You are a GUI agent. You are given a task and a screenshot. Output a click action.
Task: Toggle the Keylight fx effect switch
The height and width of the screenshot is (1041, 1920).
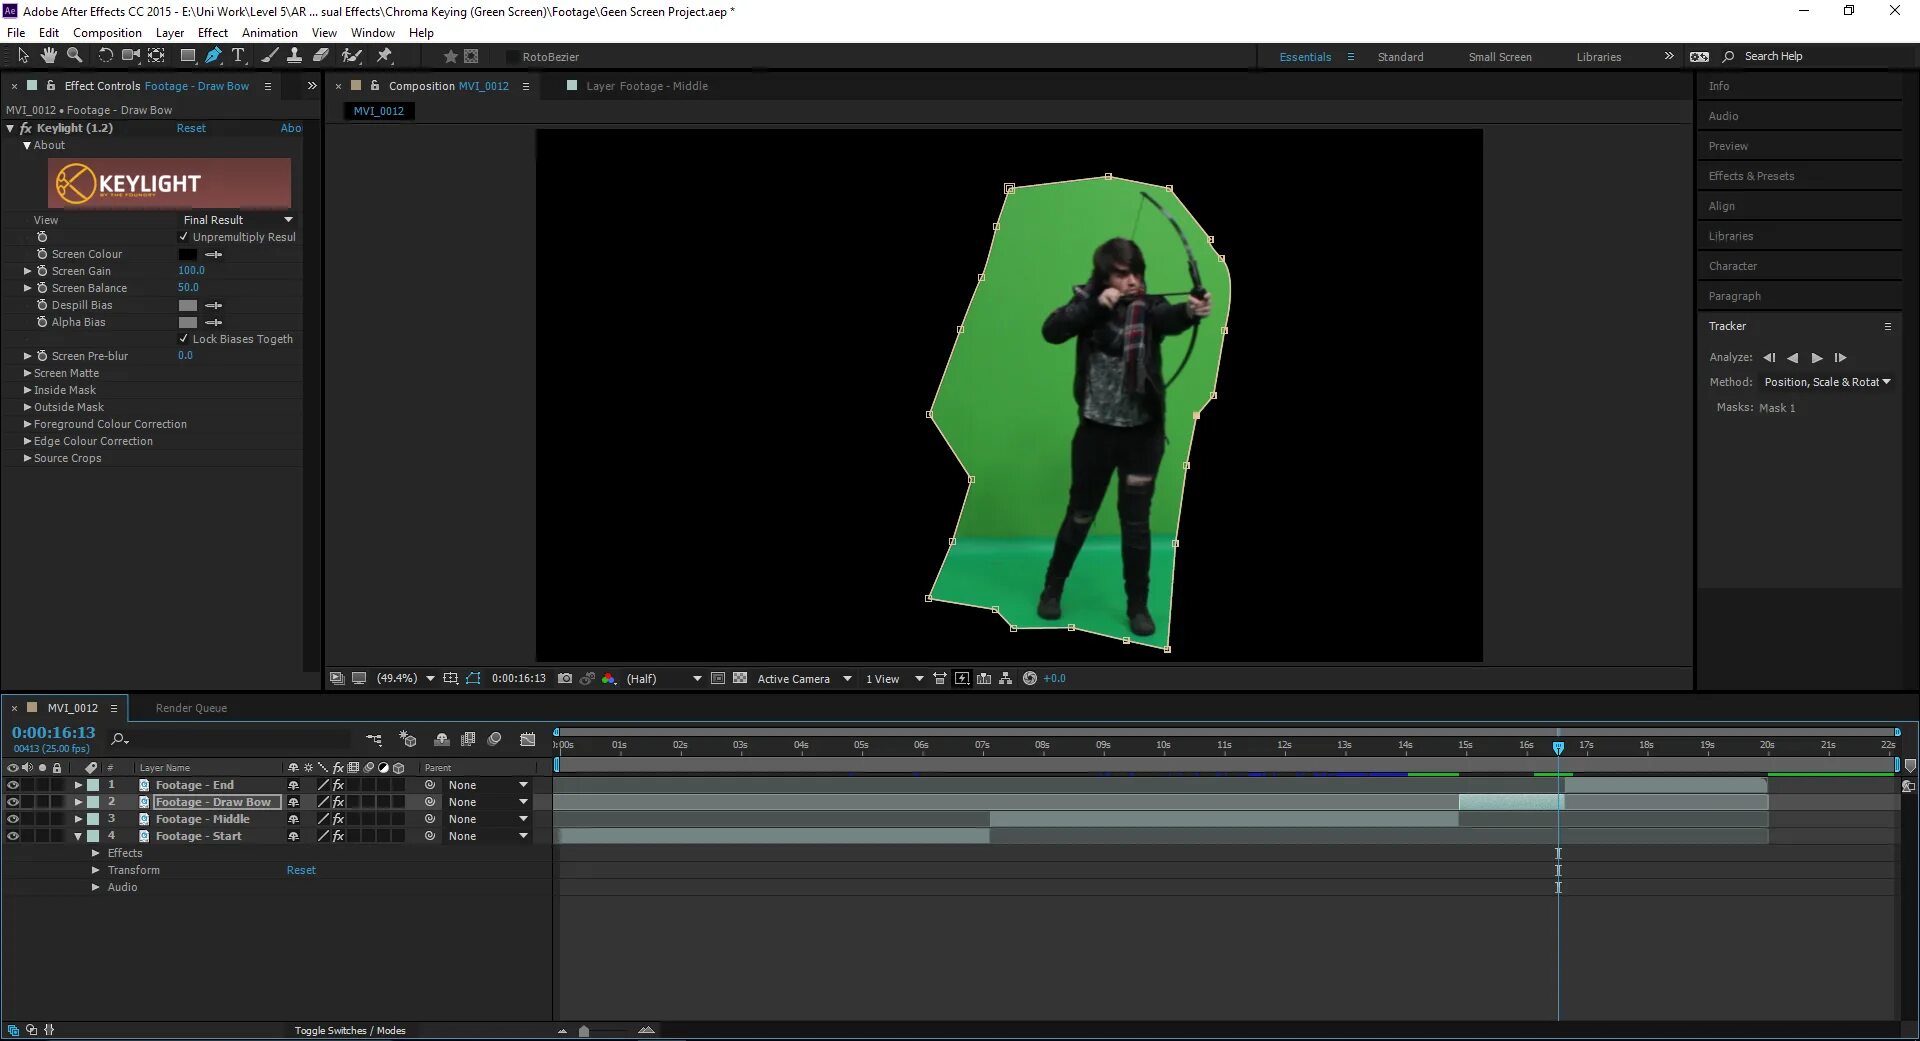(26, 128)
